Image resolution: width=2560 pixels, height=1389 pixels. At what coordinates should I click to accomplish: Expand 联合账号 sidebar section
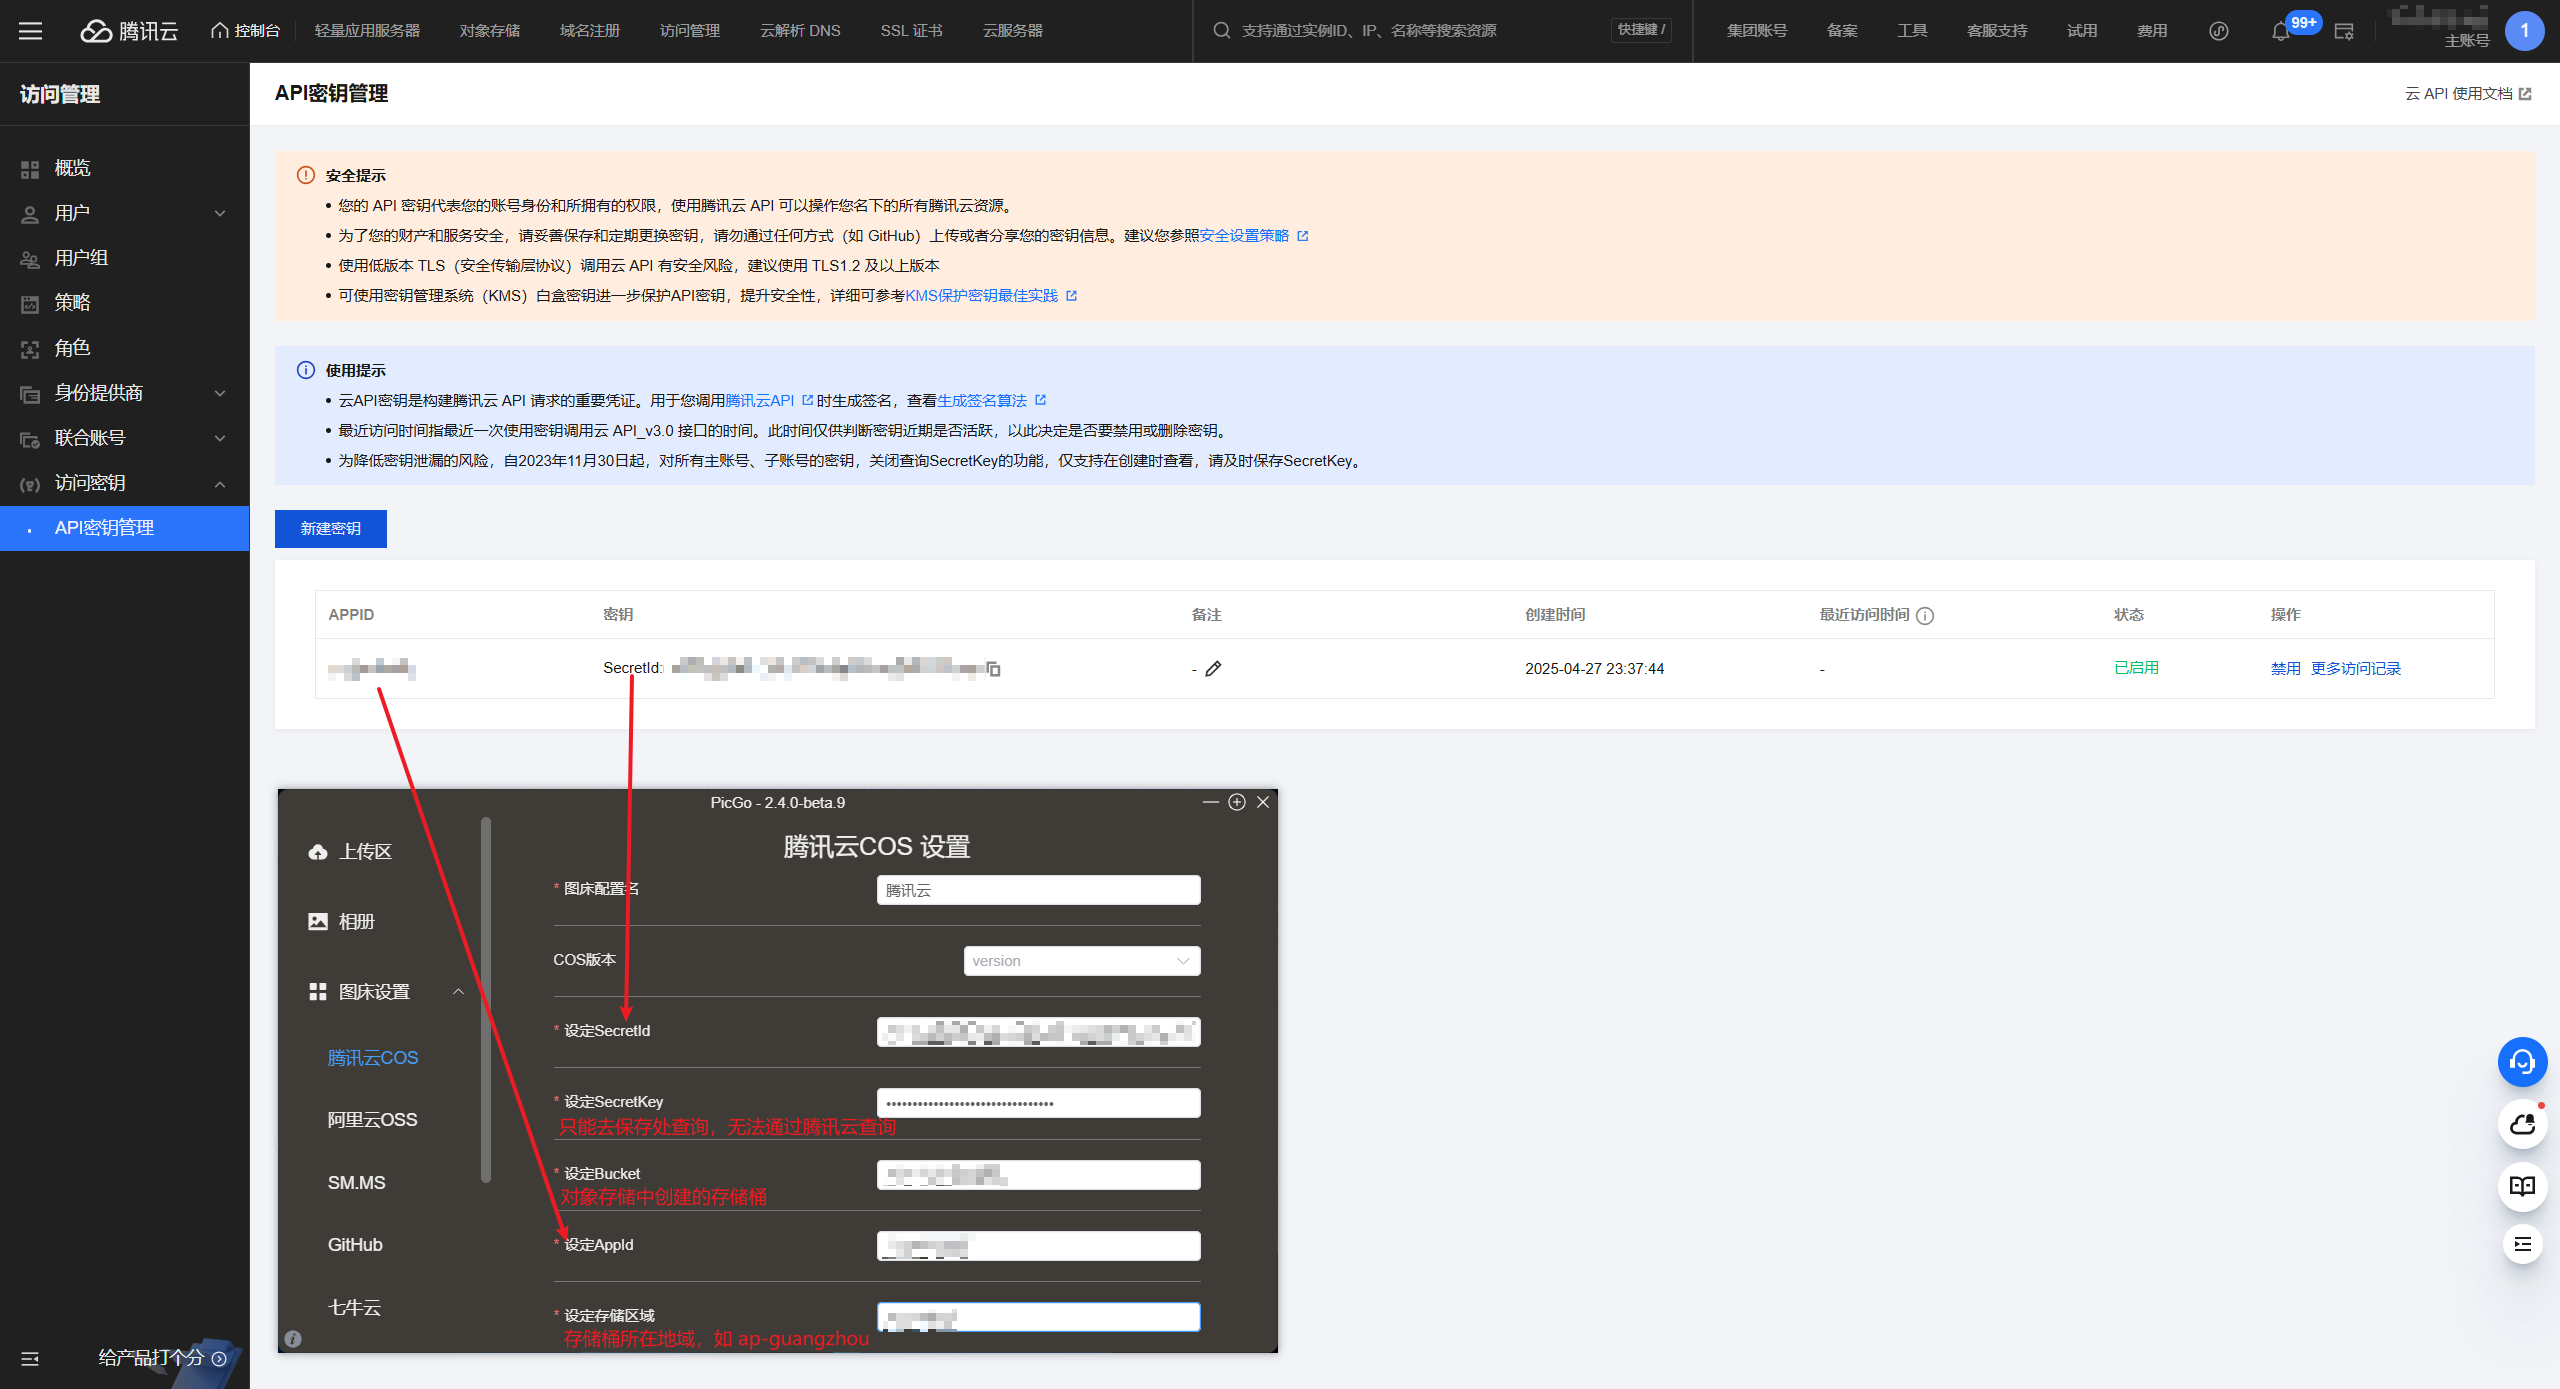pos(125,438)
